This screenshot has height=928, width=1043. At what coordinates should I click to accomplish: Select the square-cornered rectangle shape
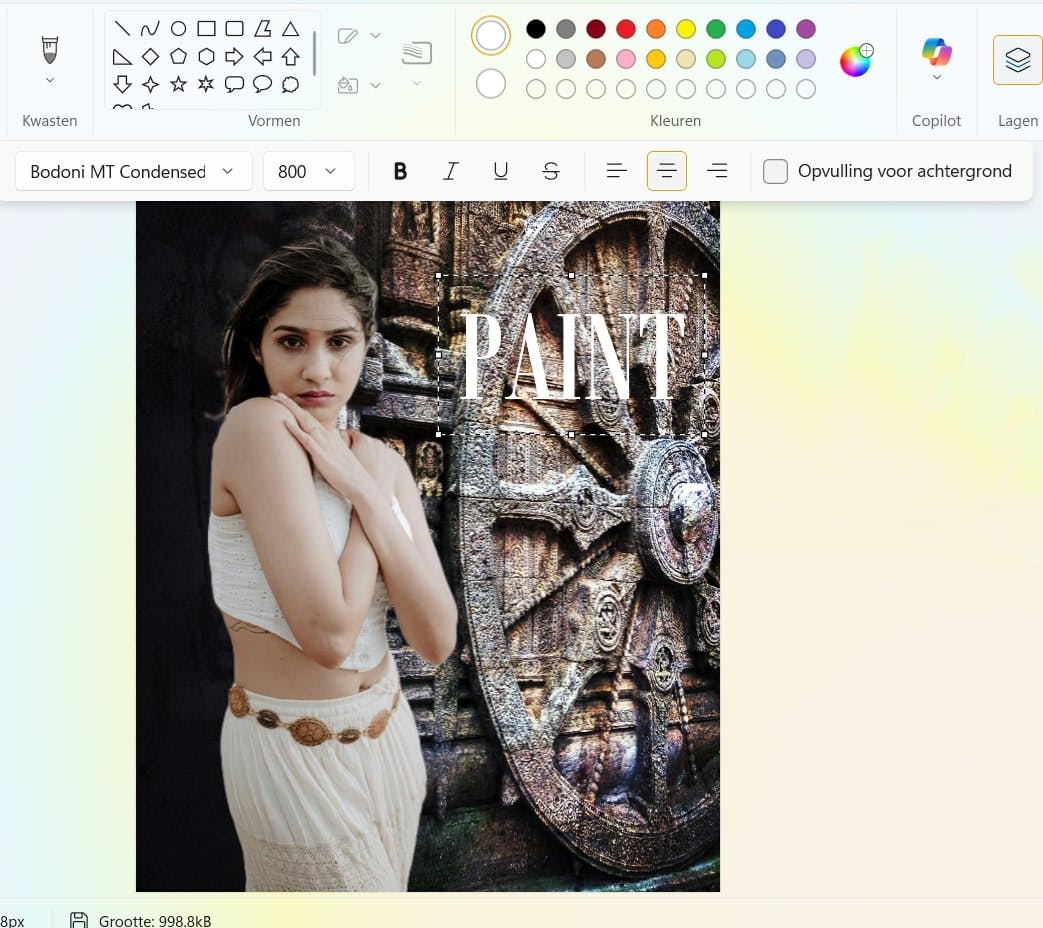[x=206, y=28]
